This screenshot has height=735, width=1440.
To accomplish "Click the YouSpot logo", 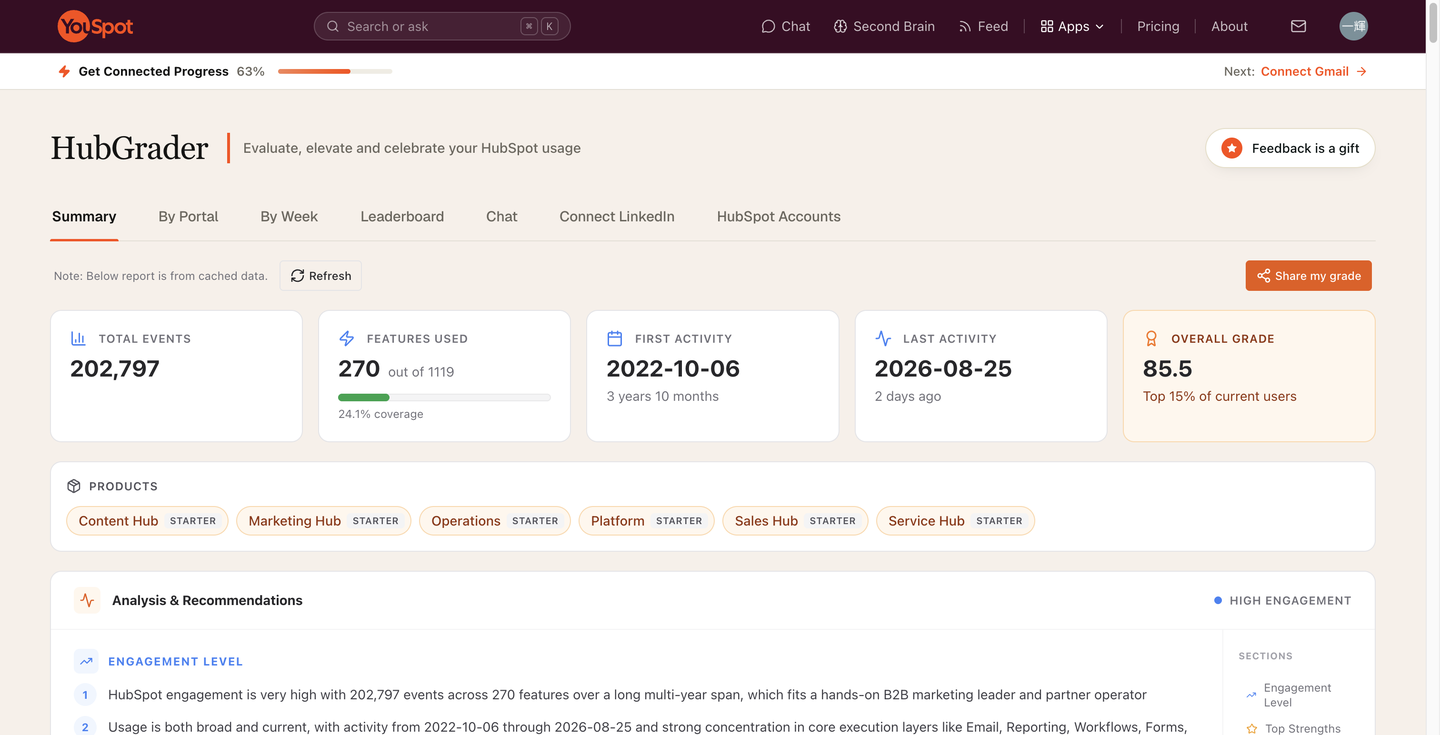I will point(95,26).
